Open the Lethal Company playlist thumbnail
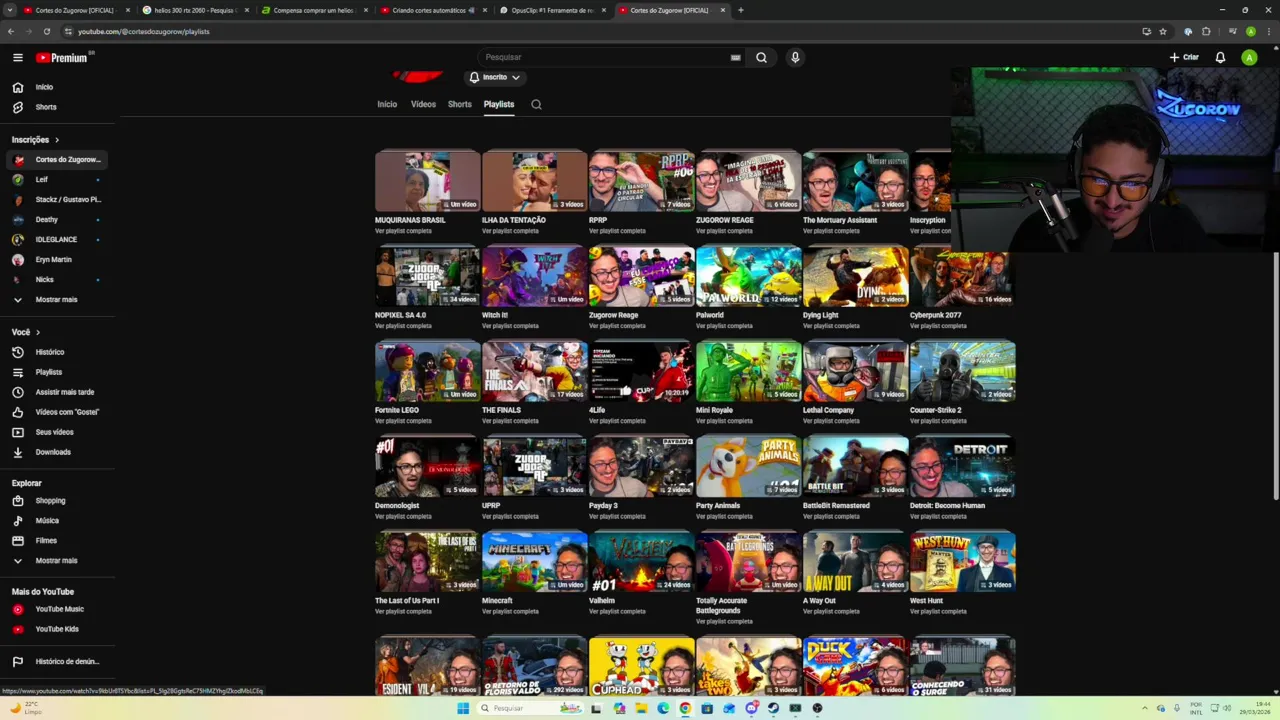 [x=855, y=370]
